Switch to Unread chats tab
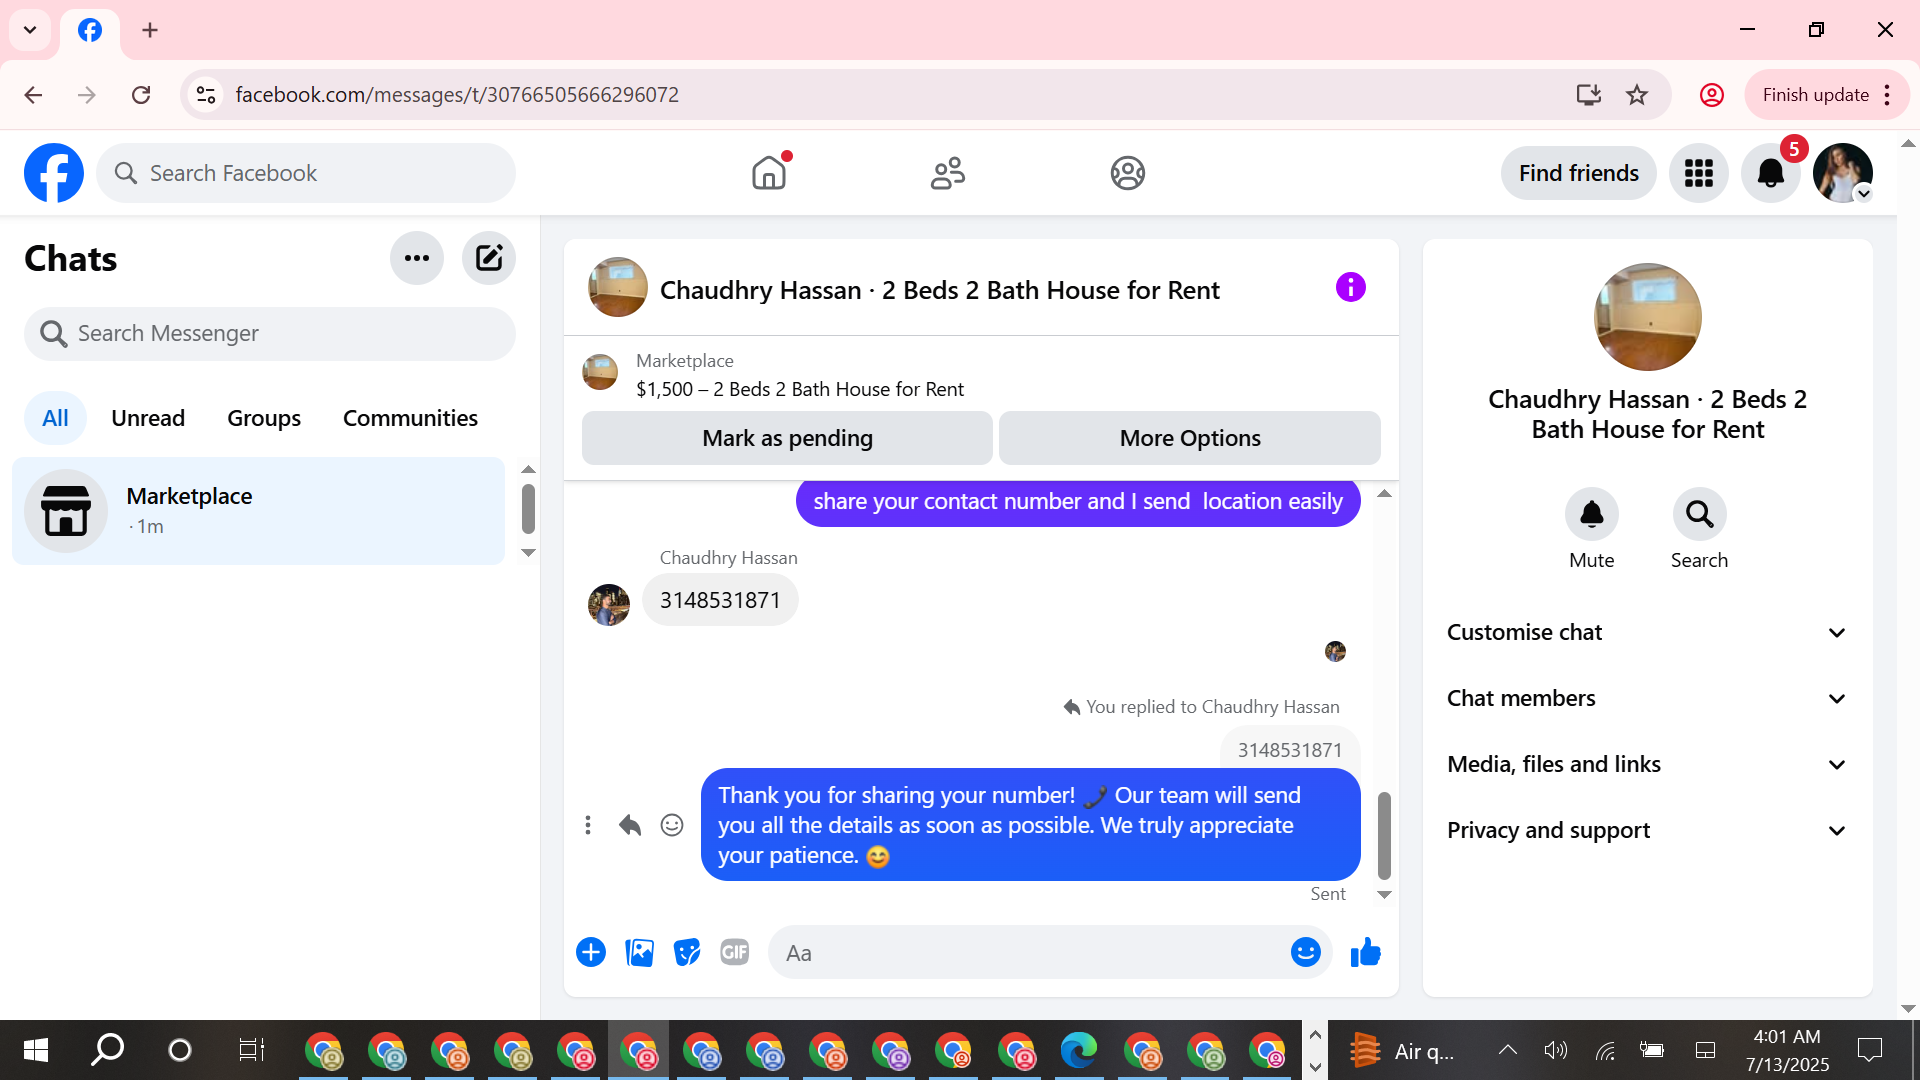The width and height of the screenshot is (1920, 1080). tap(148, 418)
